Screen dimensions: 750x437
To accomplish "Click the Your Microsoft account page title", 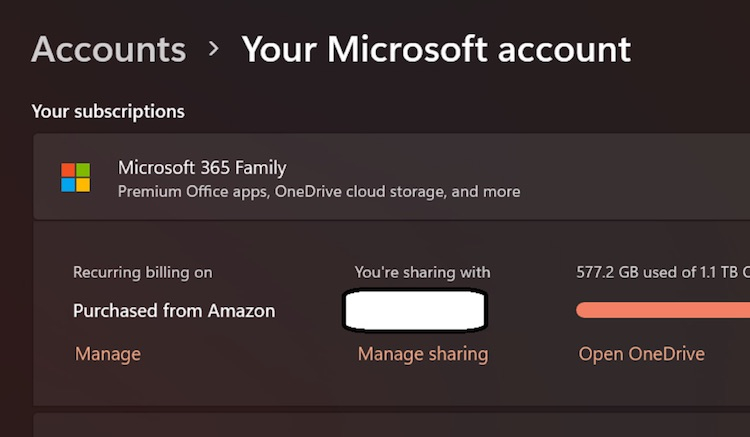I will click(436, 49).
